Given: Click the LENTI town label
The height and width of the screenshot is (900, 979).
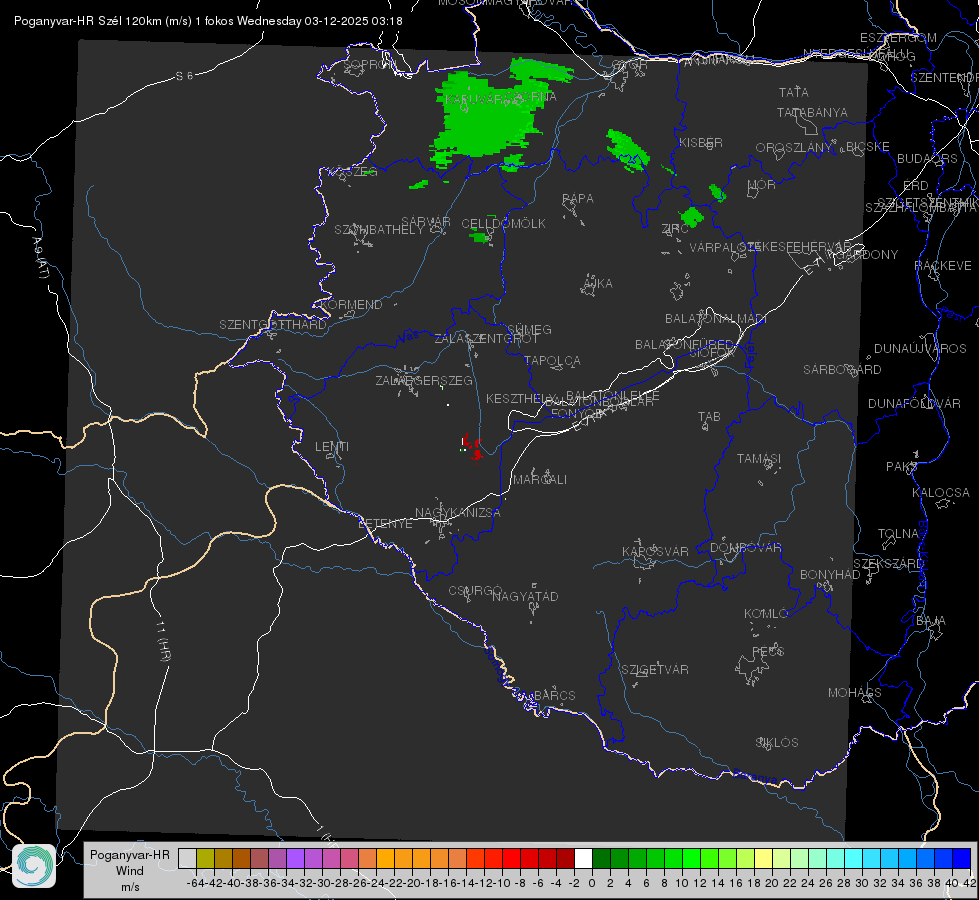Looking at the screenshot, I should 332,447.
